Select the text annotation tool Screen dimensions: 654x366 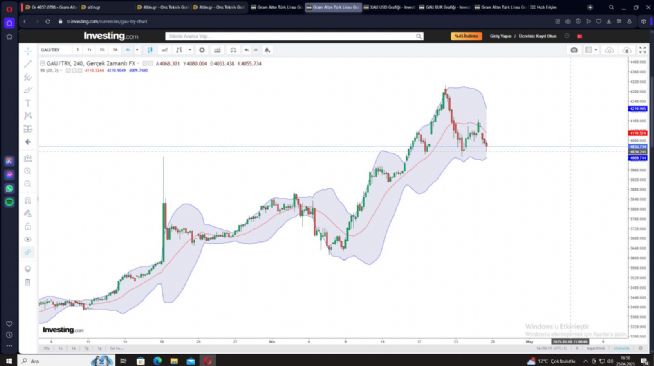28,103
